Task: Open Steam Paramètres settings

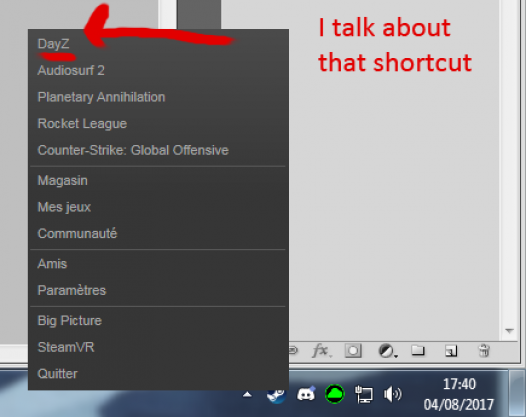Action: click(x=71, y=290)
